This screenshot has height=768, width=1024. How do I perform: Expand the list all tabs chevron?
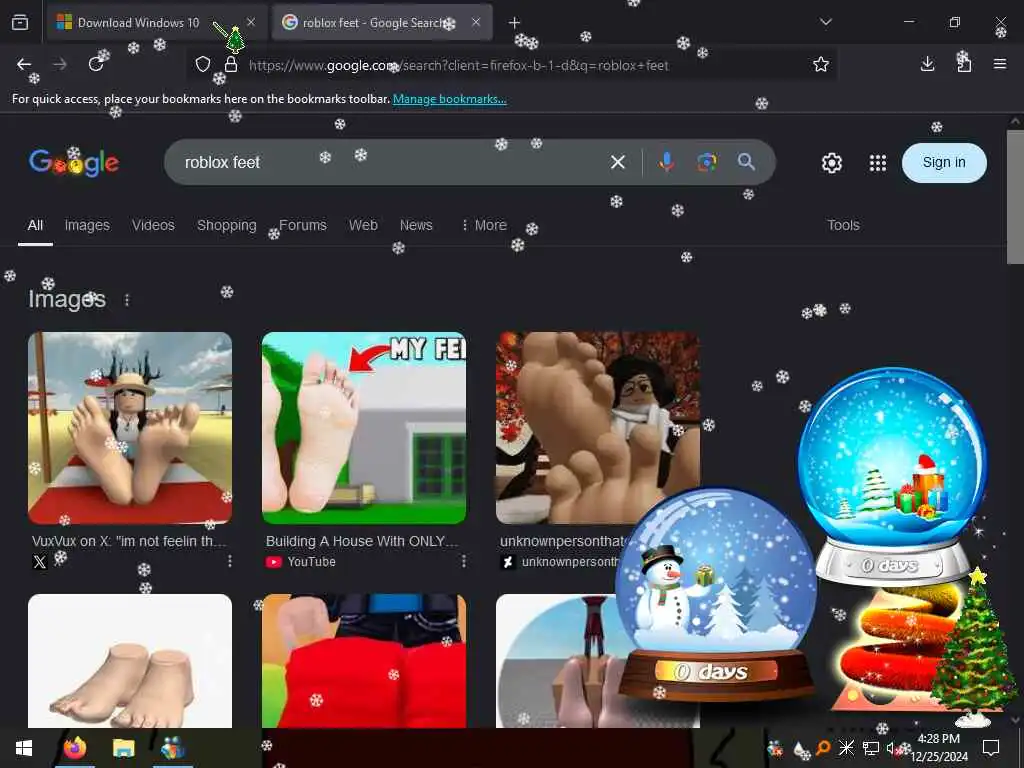pyautogui.click(x=826, y=22)
